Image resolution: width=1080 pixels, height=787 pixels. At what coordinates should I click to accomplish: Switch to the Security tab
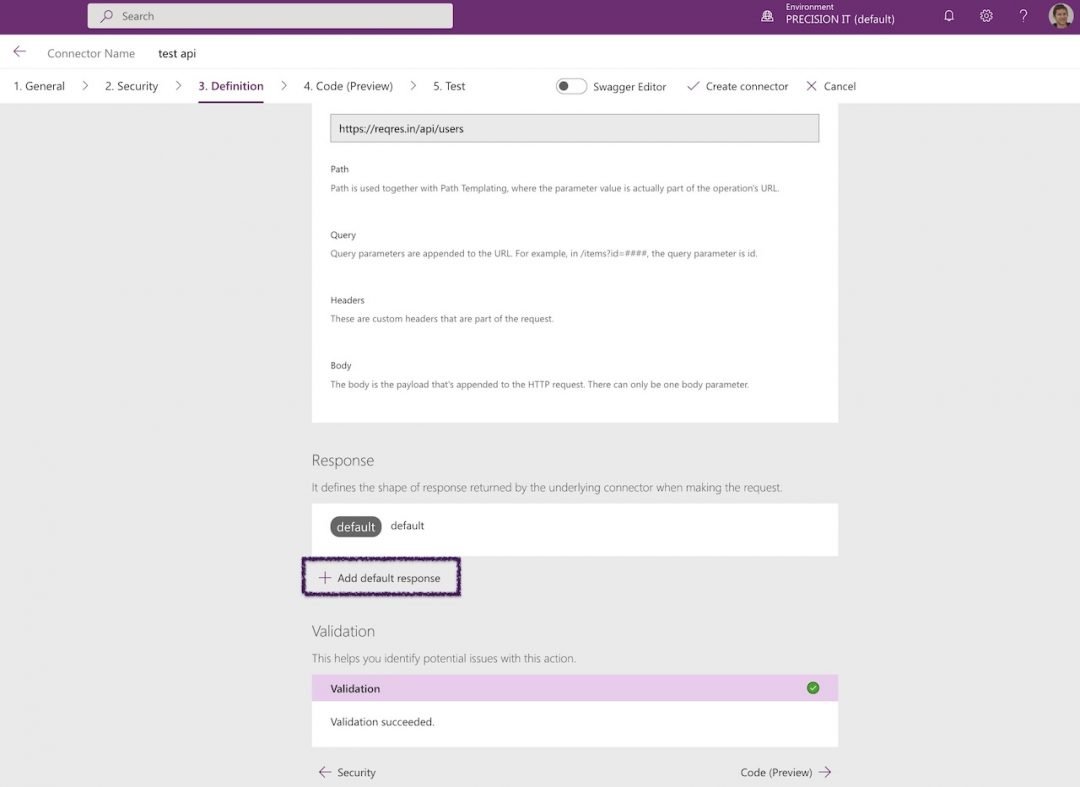[130, 86]
